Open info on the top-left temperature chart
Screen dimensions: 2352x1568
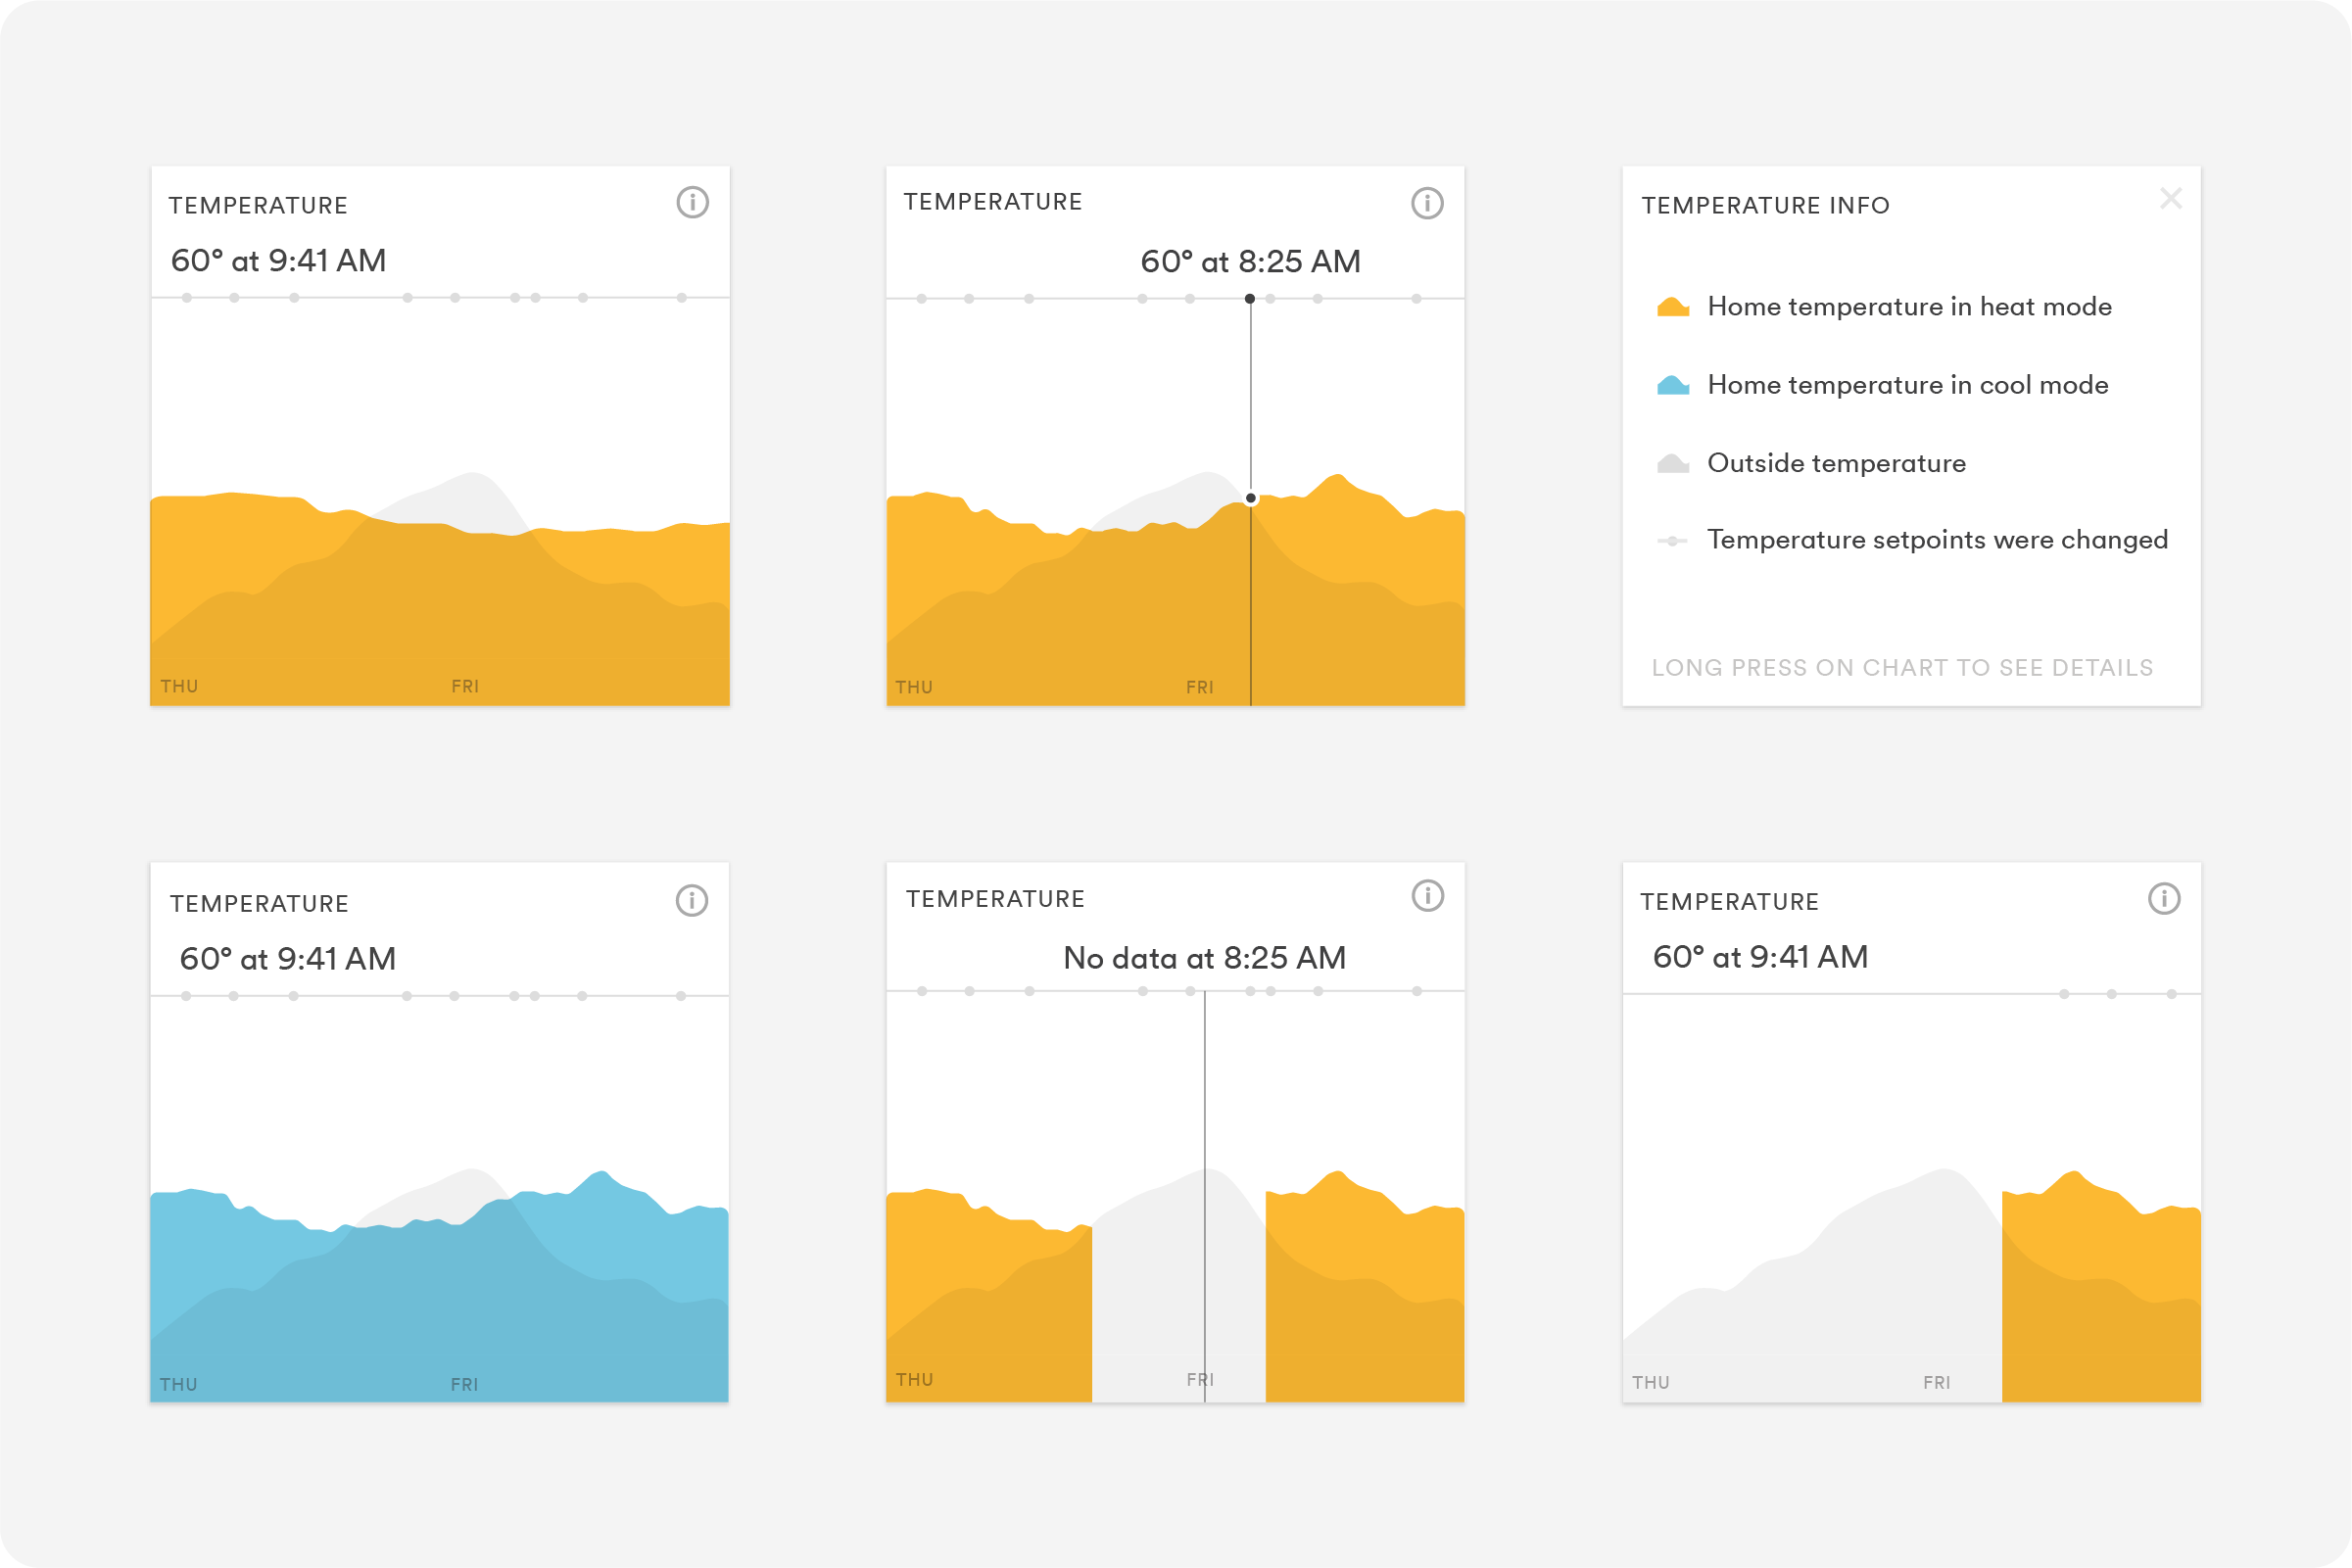click(x=694, y=203)
